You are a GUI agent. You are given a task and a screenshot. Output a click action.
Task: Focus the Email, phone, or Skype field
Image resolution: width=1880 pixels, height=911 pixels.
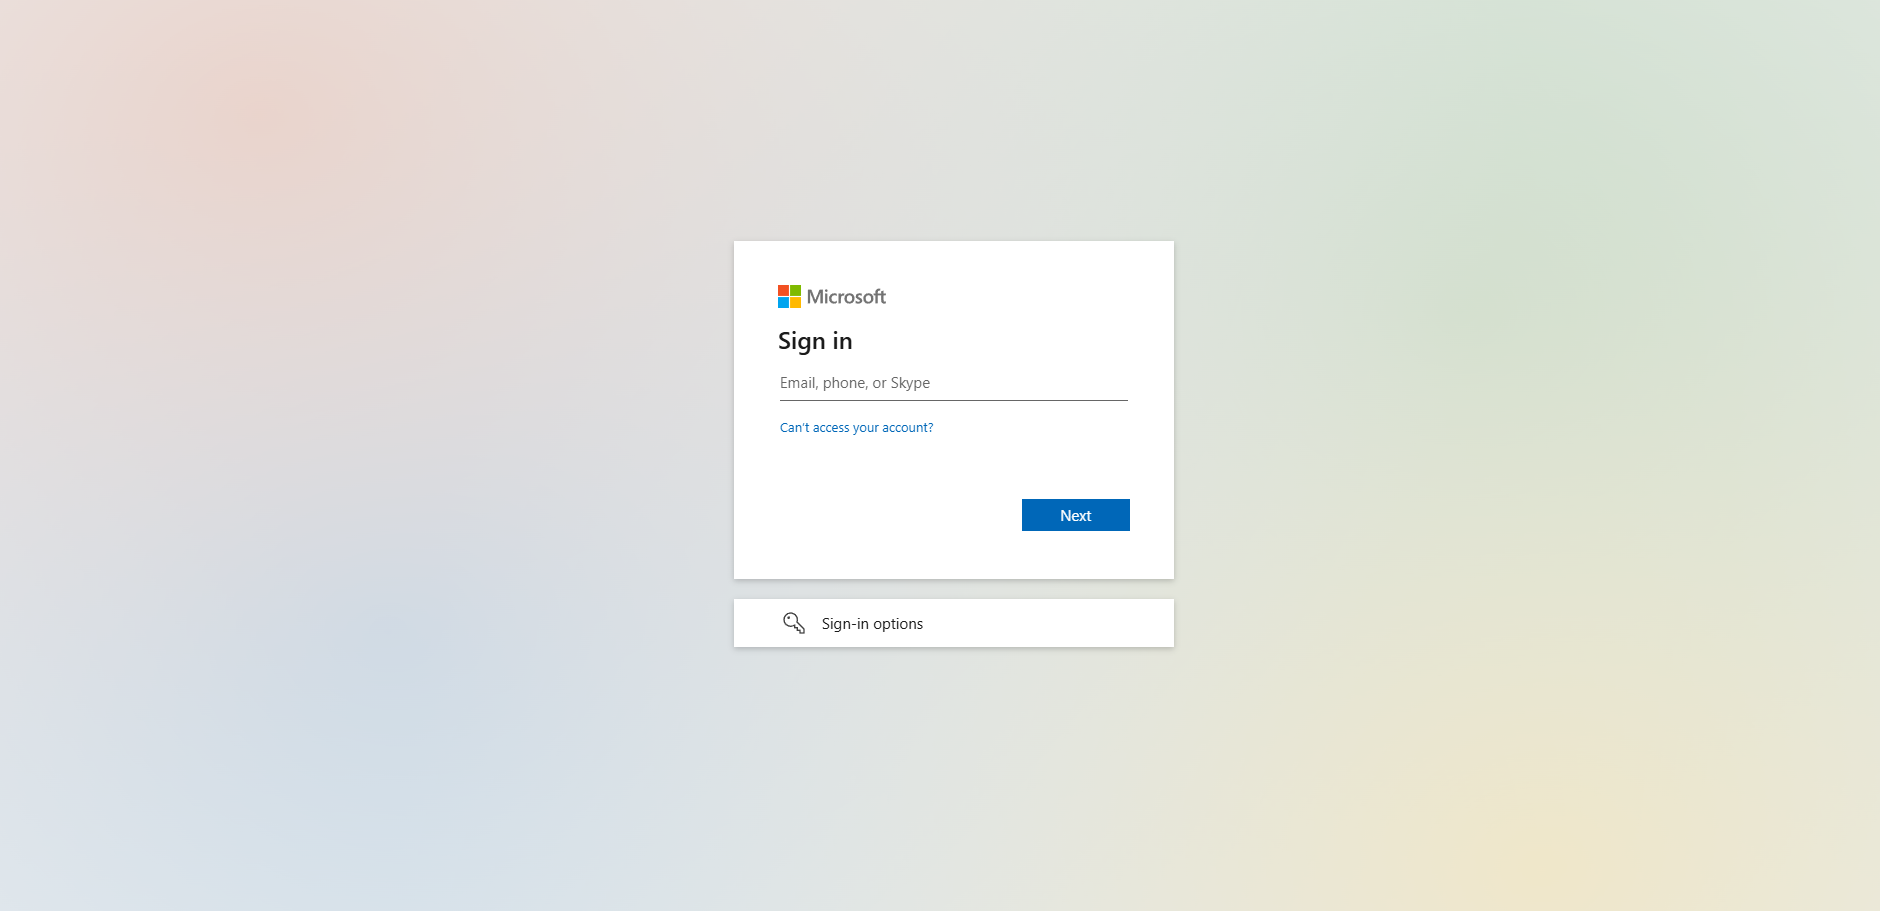point(954,383)
